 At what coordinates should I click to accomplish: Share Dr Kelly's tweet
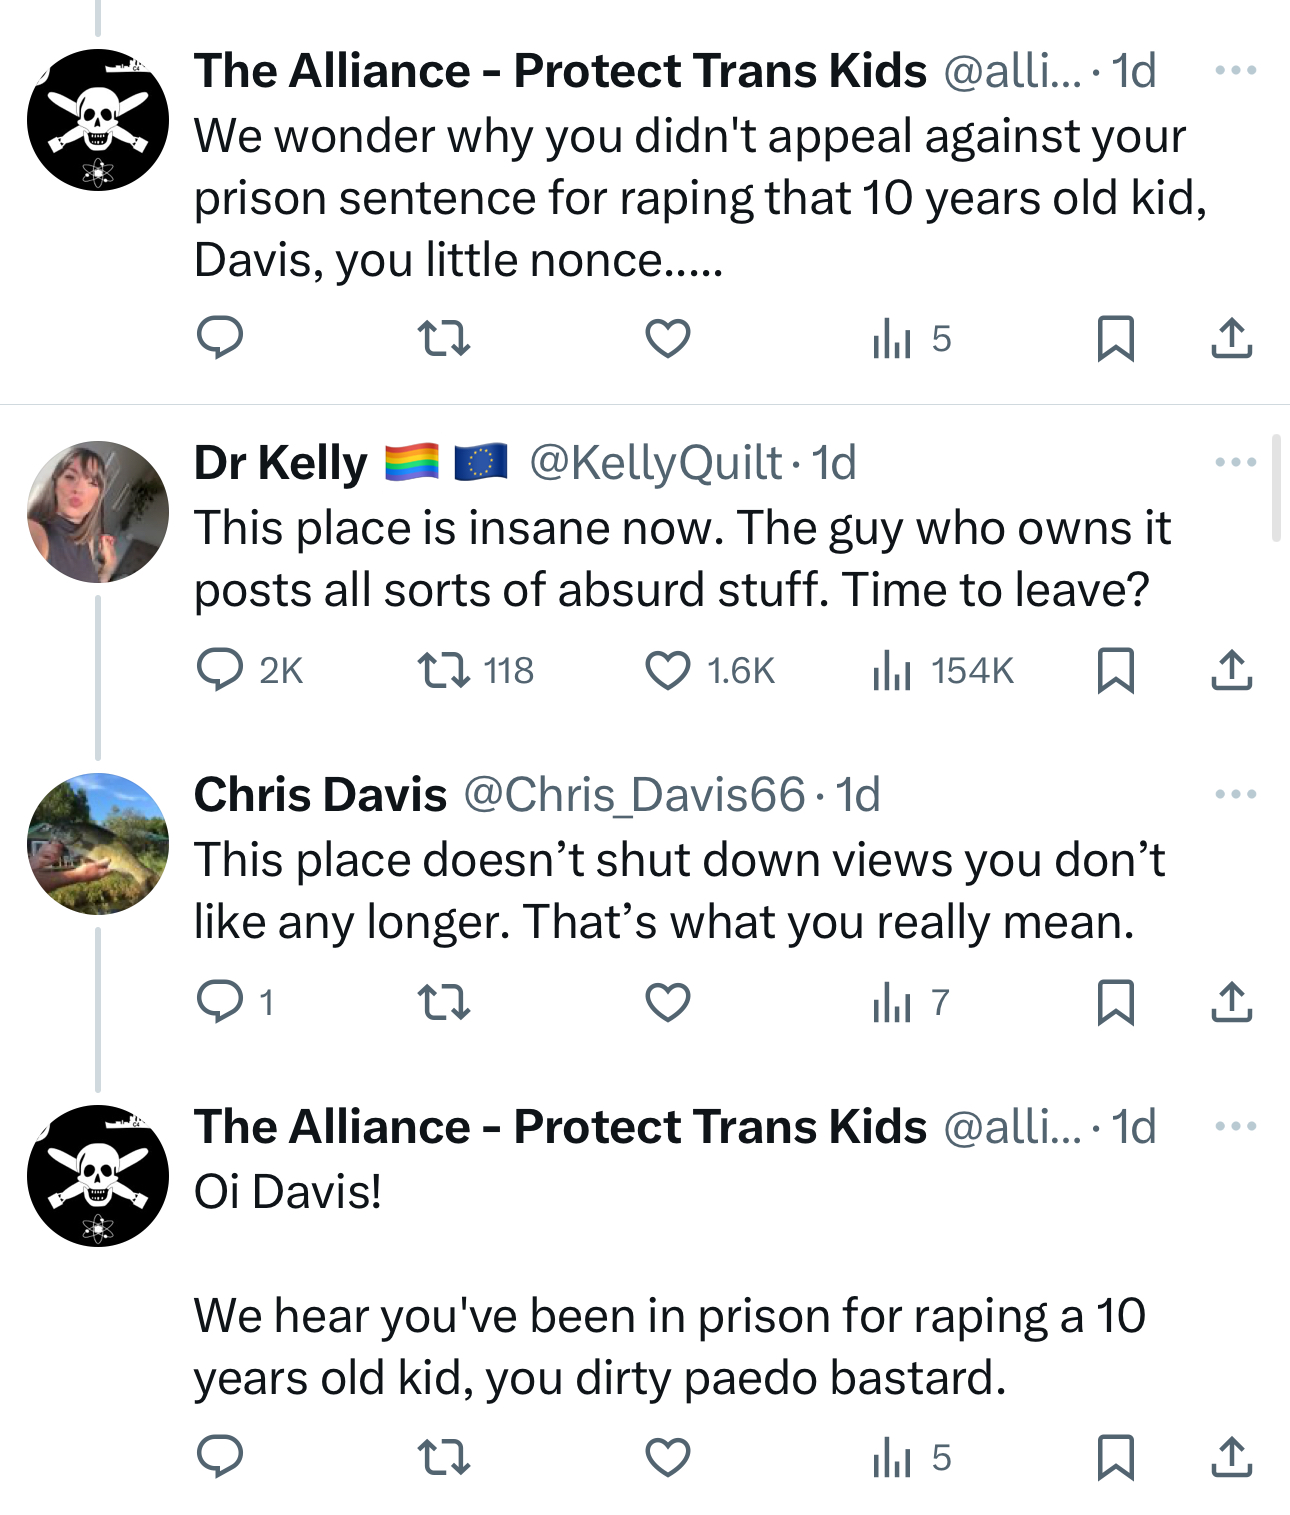click(x=1231, y=670)
